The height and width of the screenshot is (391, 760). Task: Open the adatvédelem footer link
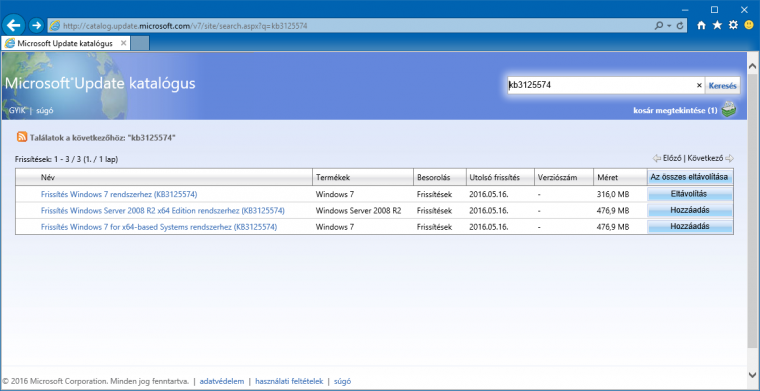click(222, 381)
